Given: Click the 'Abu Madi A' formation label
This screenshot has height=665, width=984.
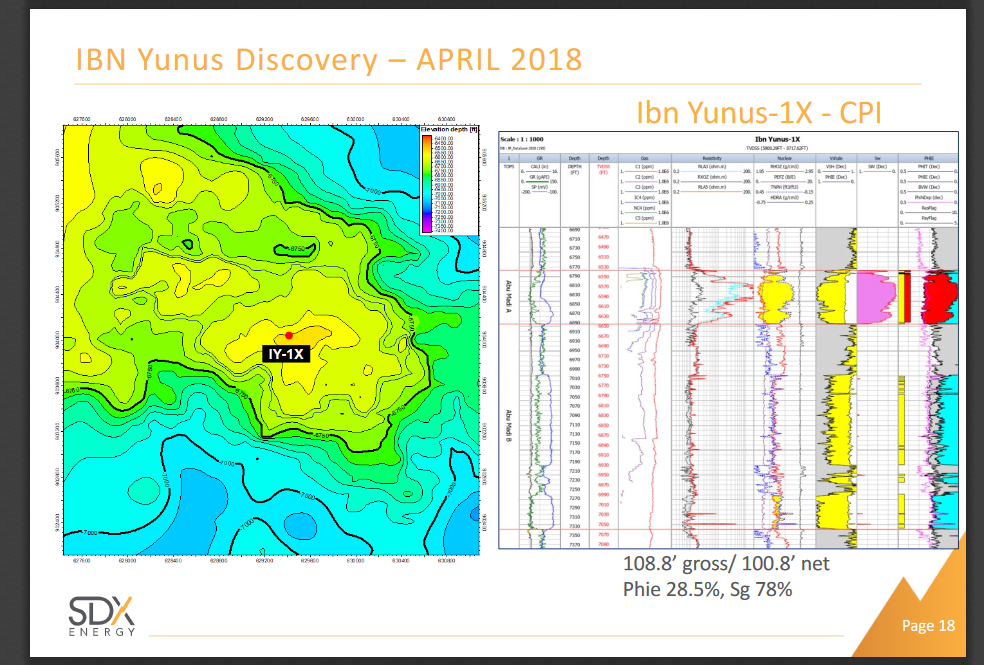Looking at the screenshot, I should pos(508,297).
